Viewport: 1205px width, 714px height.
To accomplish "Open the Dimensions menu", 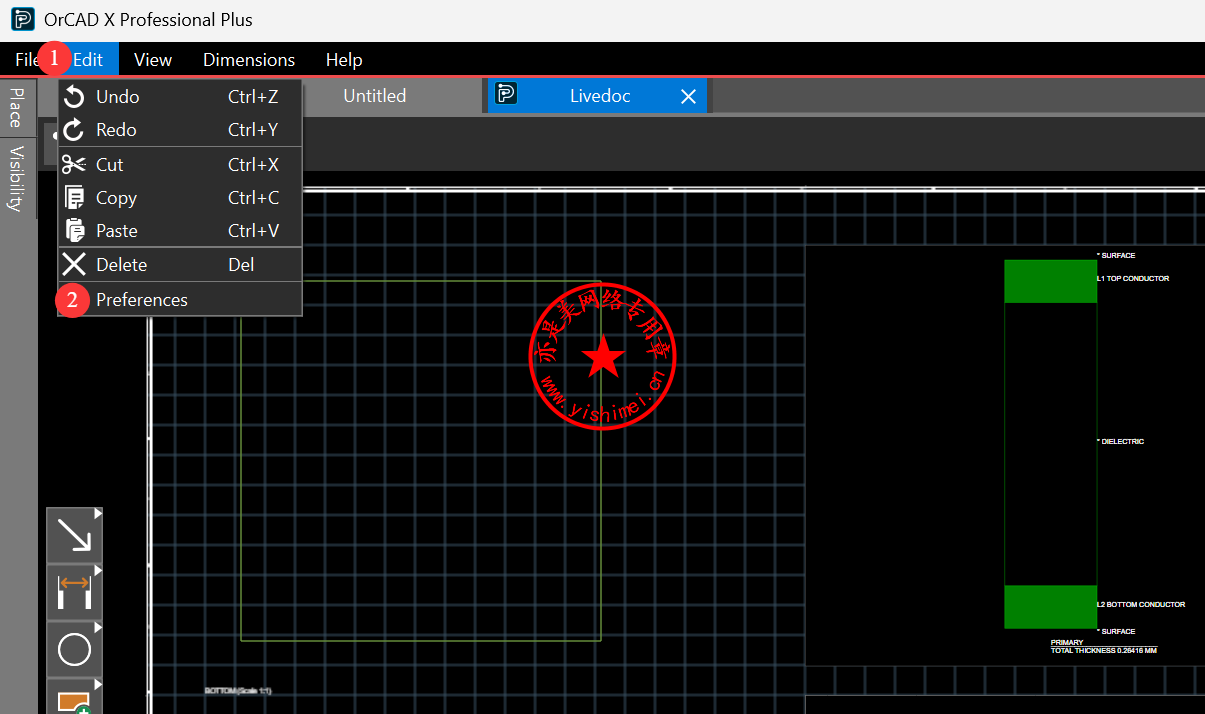I will (249, 60).
